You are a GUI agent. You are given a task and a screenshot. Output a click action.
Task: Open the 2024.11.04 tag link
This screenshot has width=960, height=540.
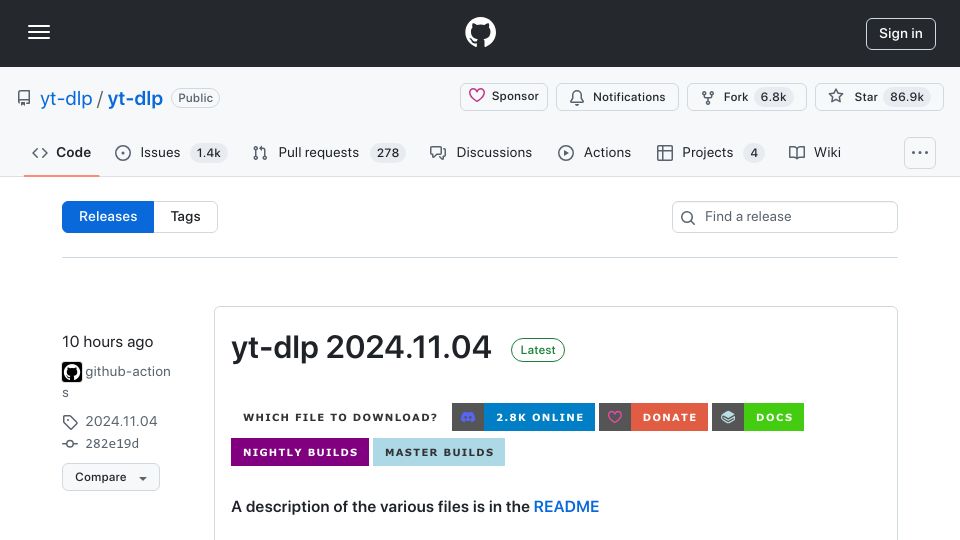point(121,421)
